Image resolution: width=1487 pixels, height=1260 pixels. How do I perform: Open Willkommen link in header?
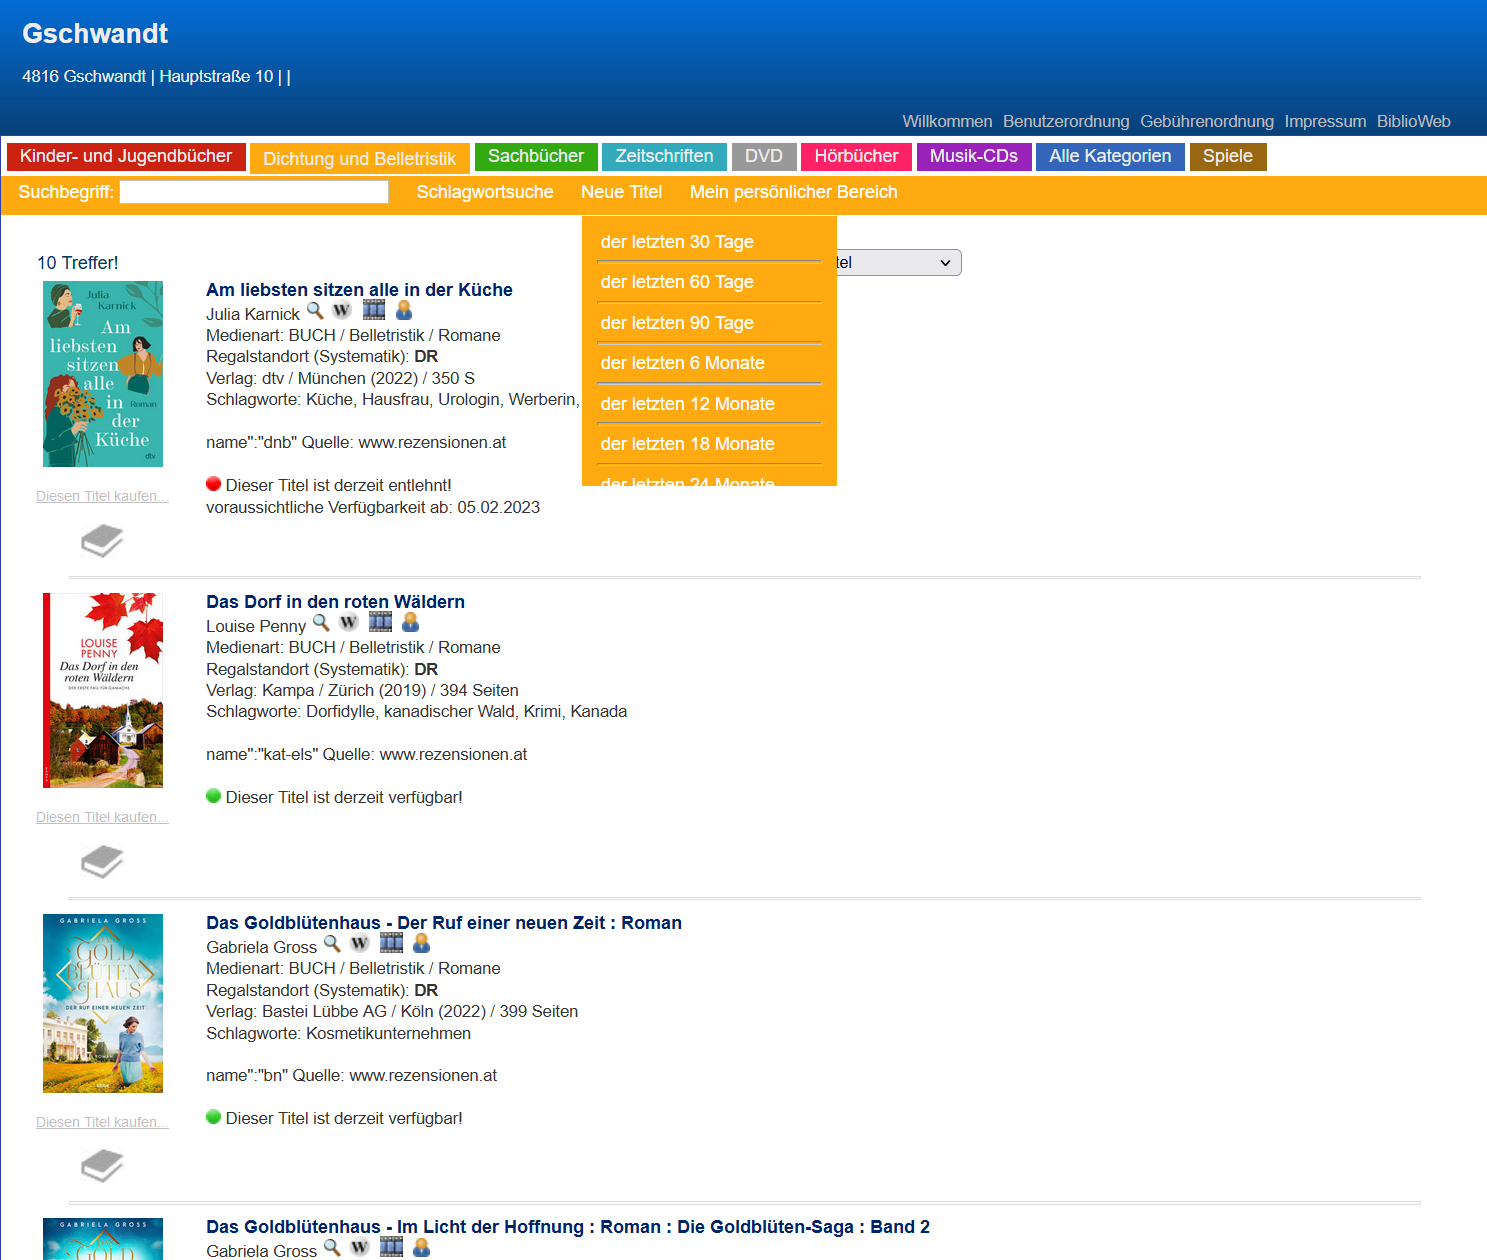[947, 121]
